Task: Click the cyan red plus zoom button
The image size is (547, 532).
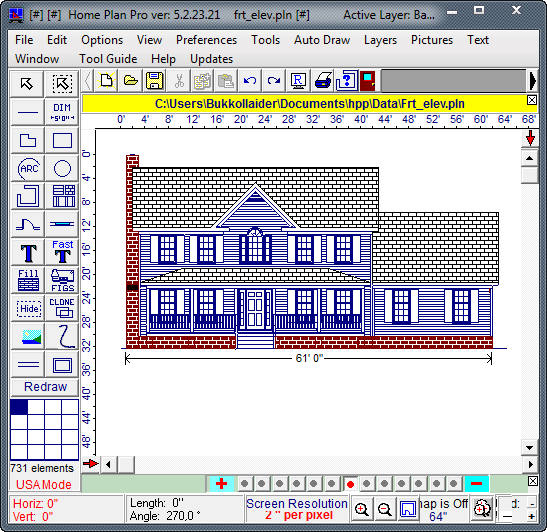Action: (x=221, y=484)
